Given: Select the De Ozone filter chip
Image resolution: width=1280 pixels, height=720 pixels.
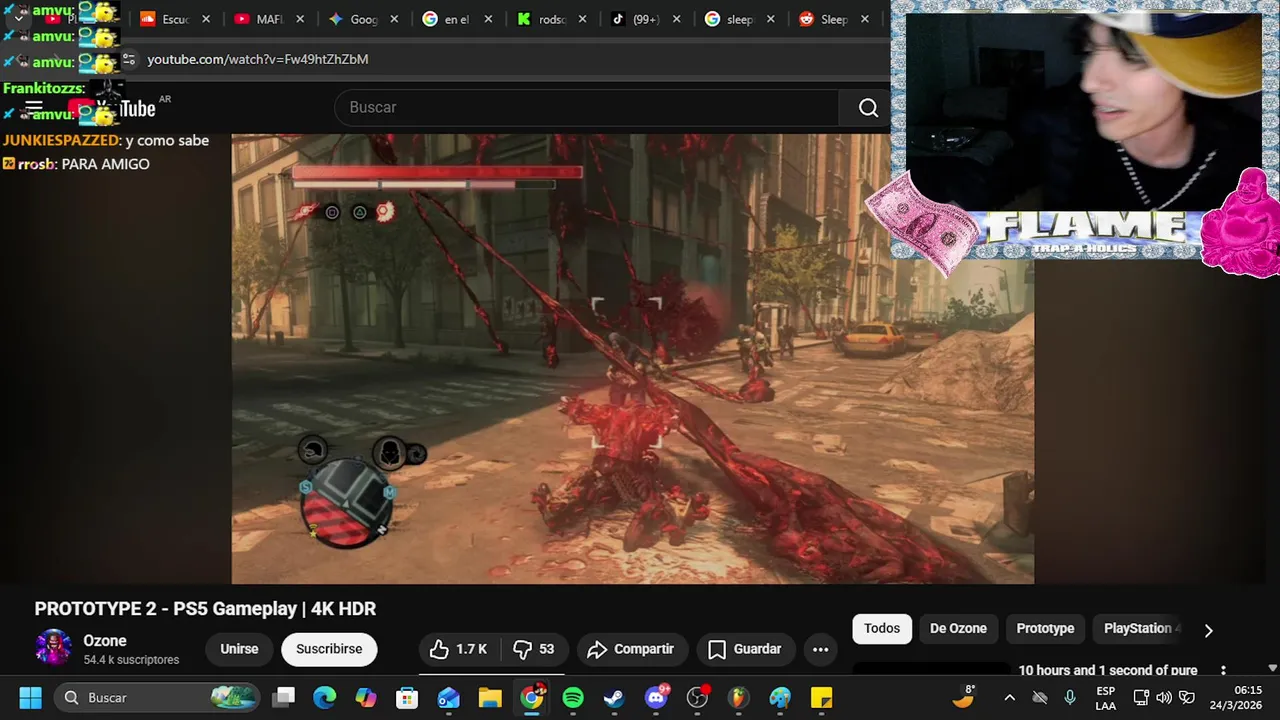Looking at the screenshot, I should pos(958,628).
